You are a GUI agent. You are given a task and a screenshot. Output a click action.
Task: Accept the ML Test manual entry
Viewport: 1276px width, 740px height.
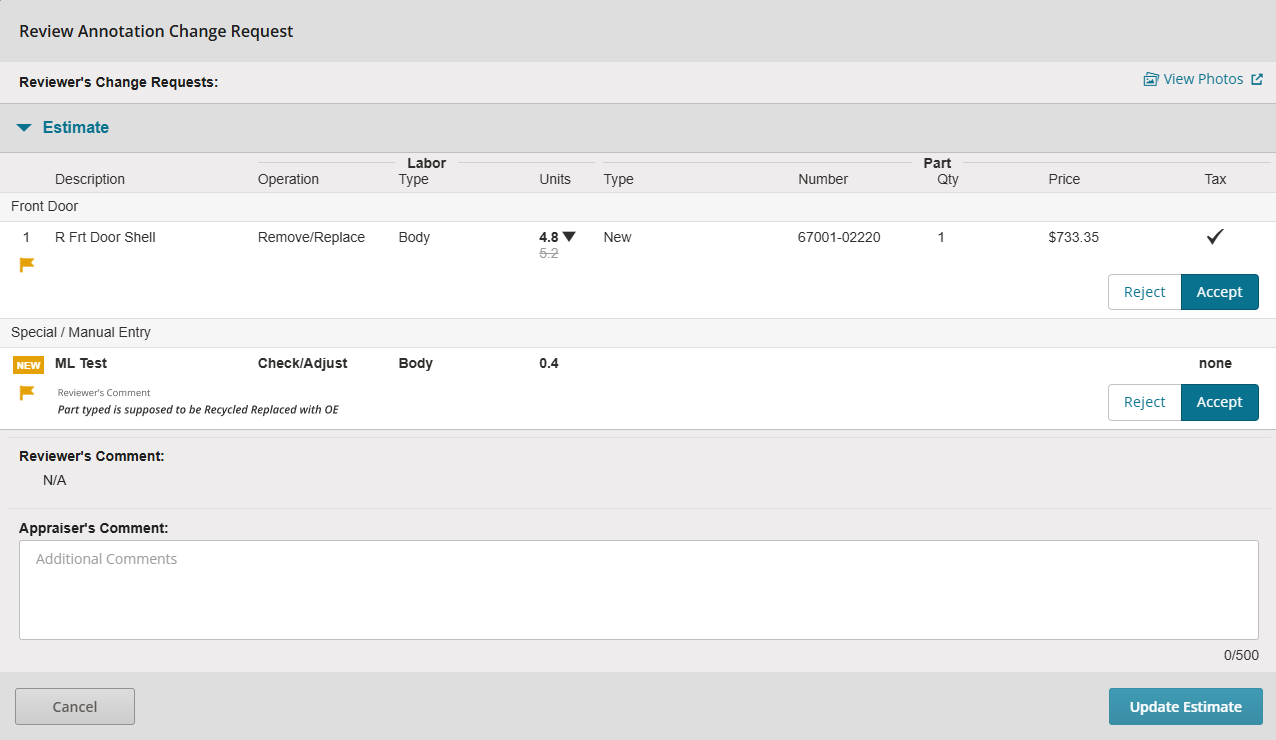(x=1219, y=401)
